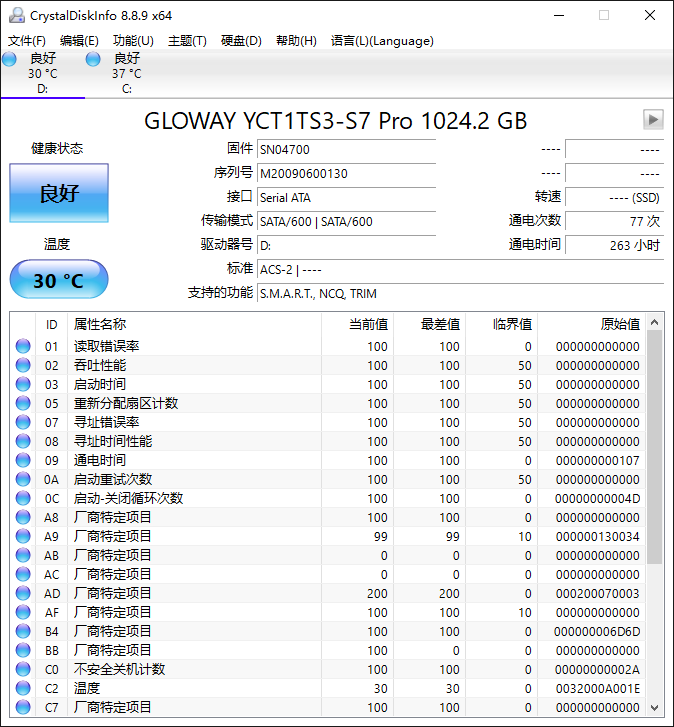The width and height of the screenshot is (674, 727).
Task: Click the 通电时间 value 263 小时
Action: pos(615,246)
